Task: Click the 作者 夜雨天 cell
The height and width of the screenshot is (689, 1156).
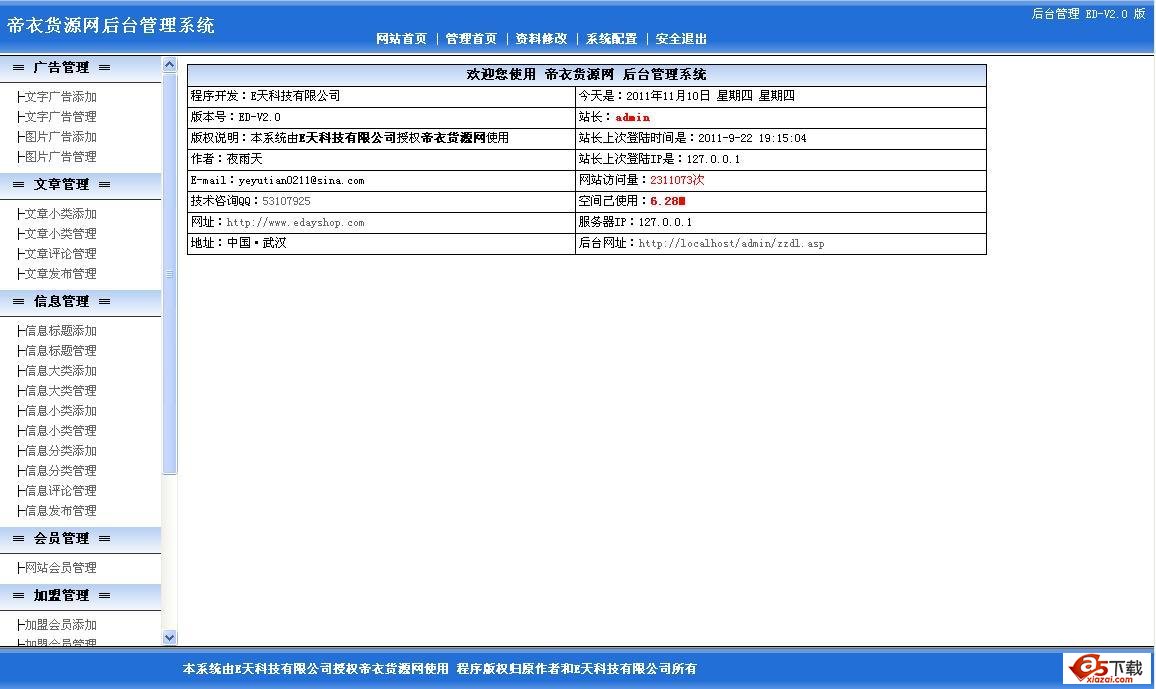Action: tap(381, 159)
